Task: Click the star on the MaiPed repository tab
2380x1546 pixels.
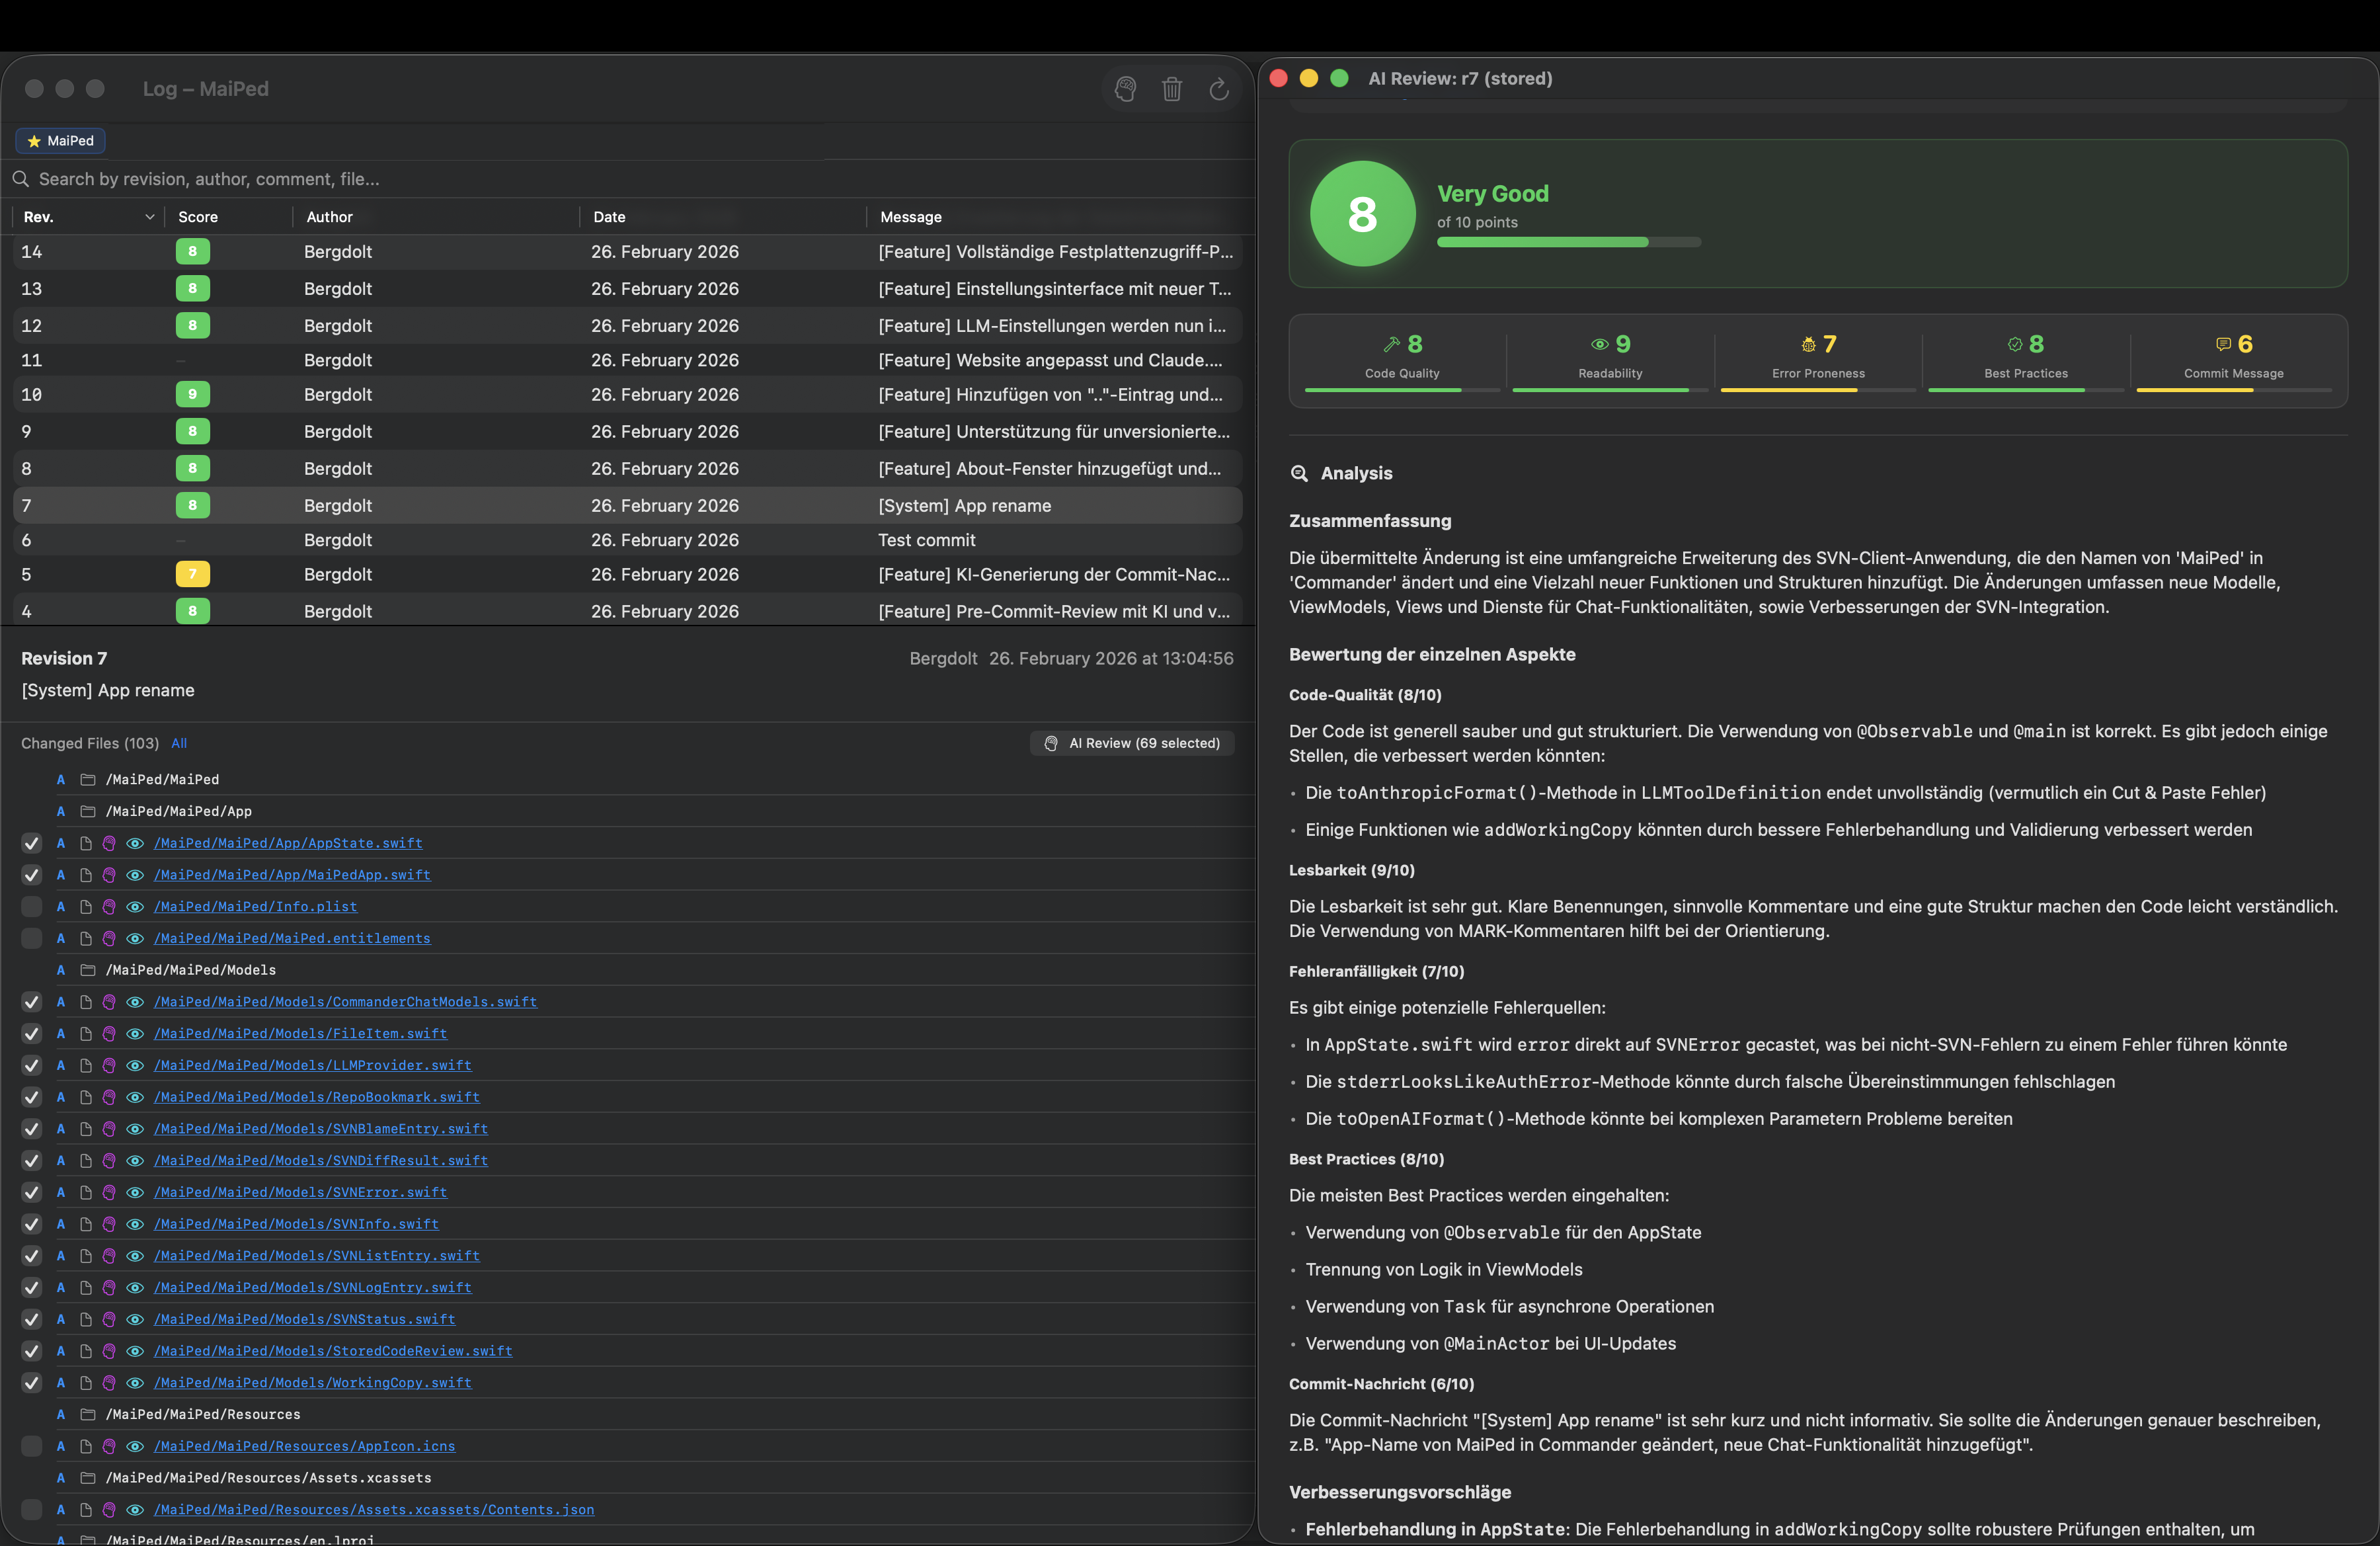Action: (x=35, y=140)
